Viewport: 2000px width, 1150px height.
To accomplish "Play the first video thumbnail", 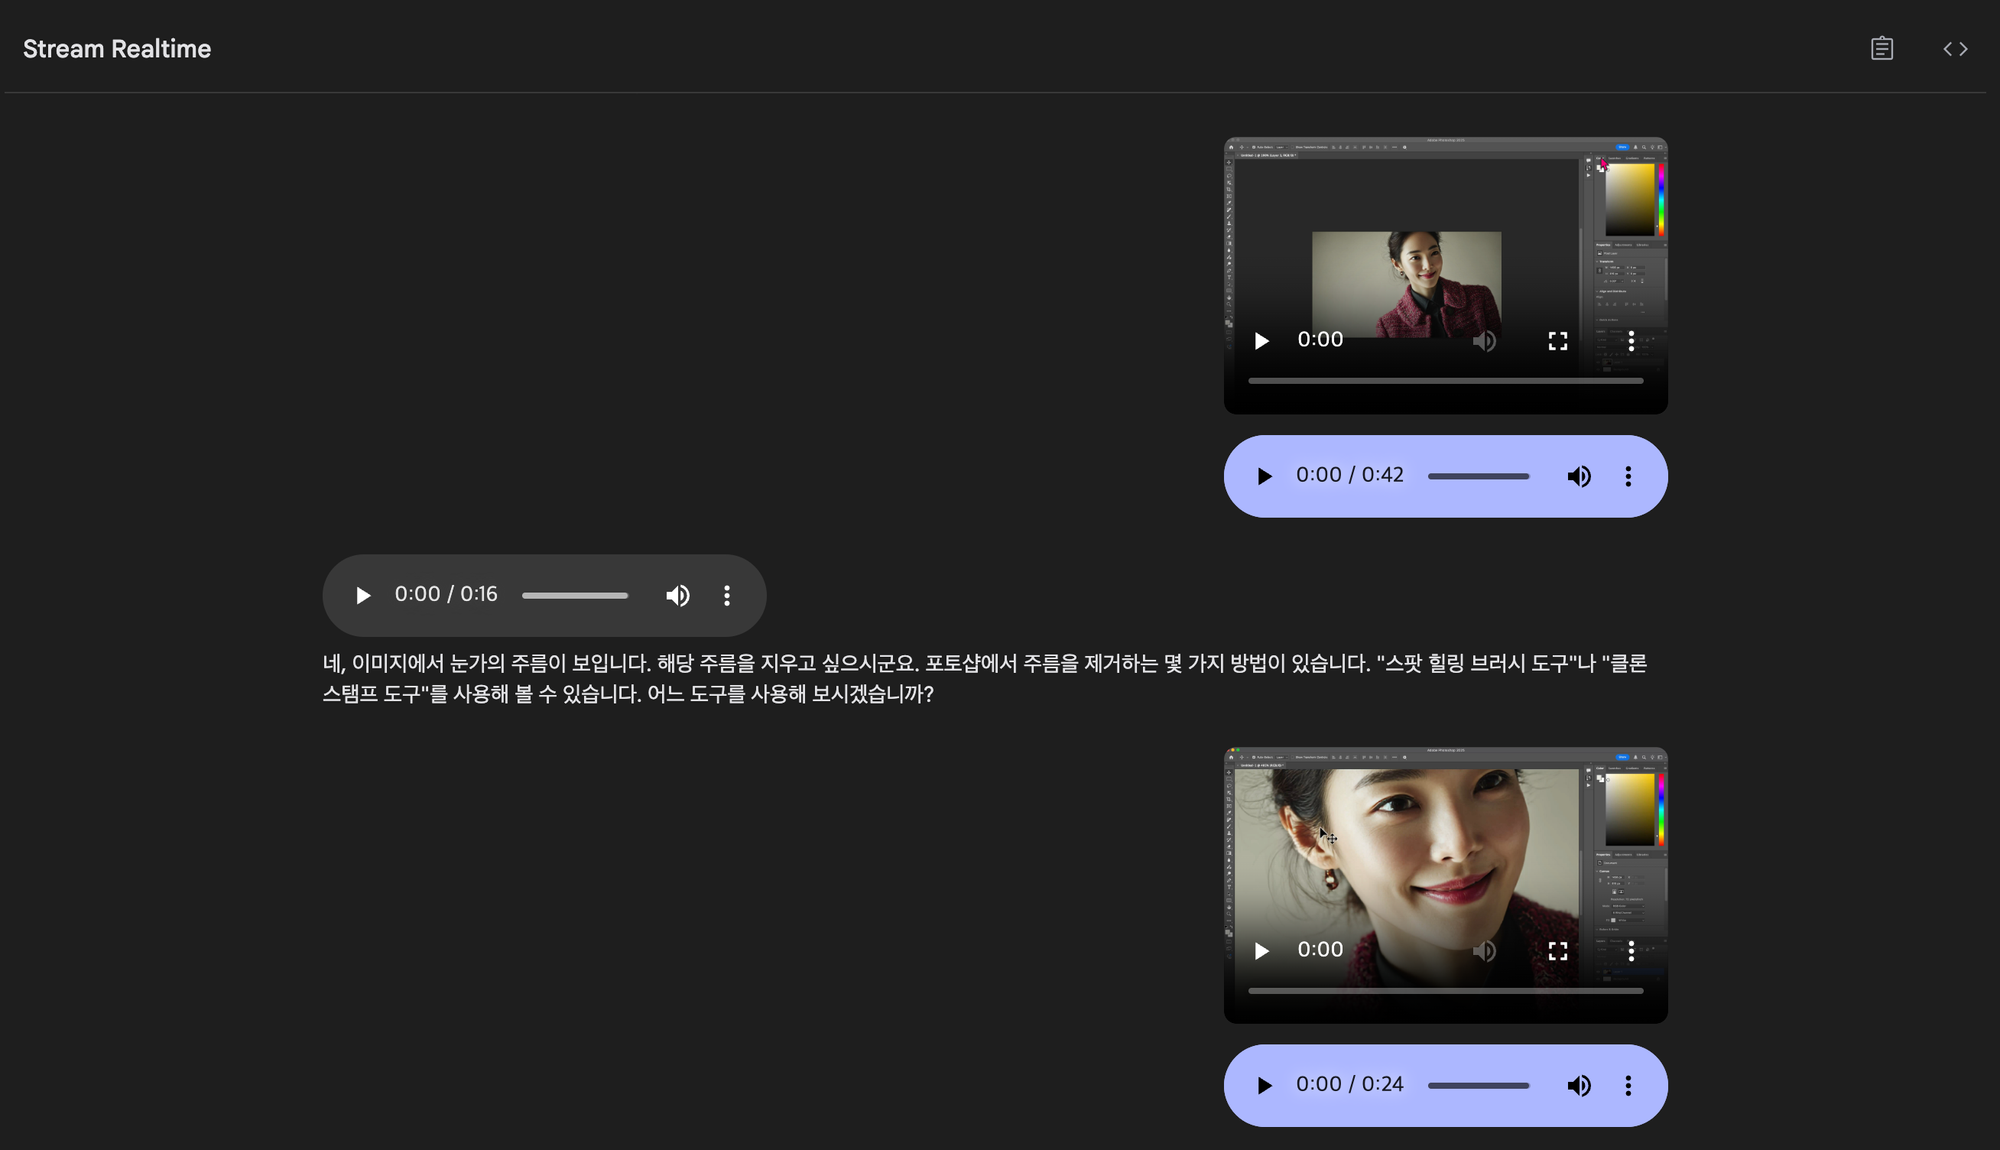I will pyautogui.click(x=1262, y=341).
